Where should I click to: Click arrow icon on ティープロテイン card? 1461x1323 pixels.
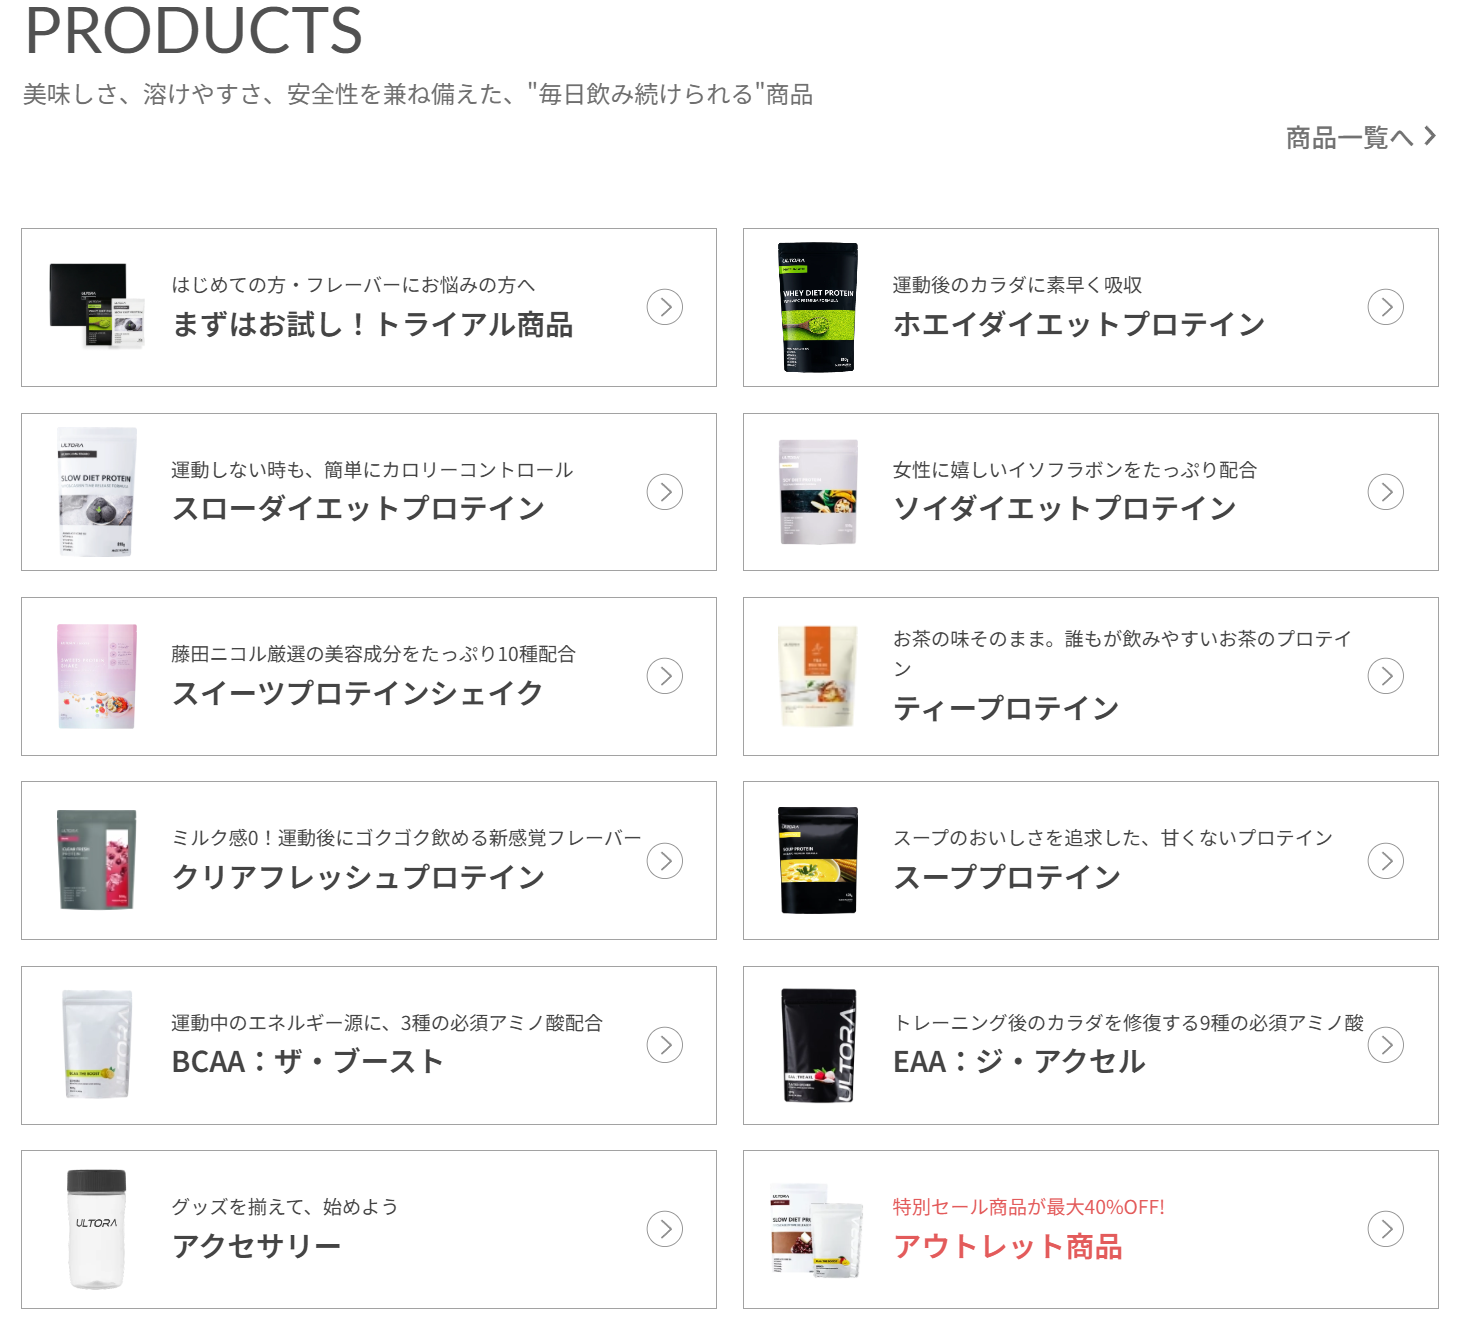1386,676
